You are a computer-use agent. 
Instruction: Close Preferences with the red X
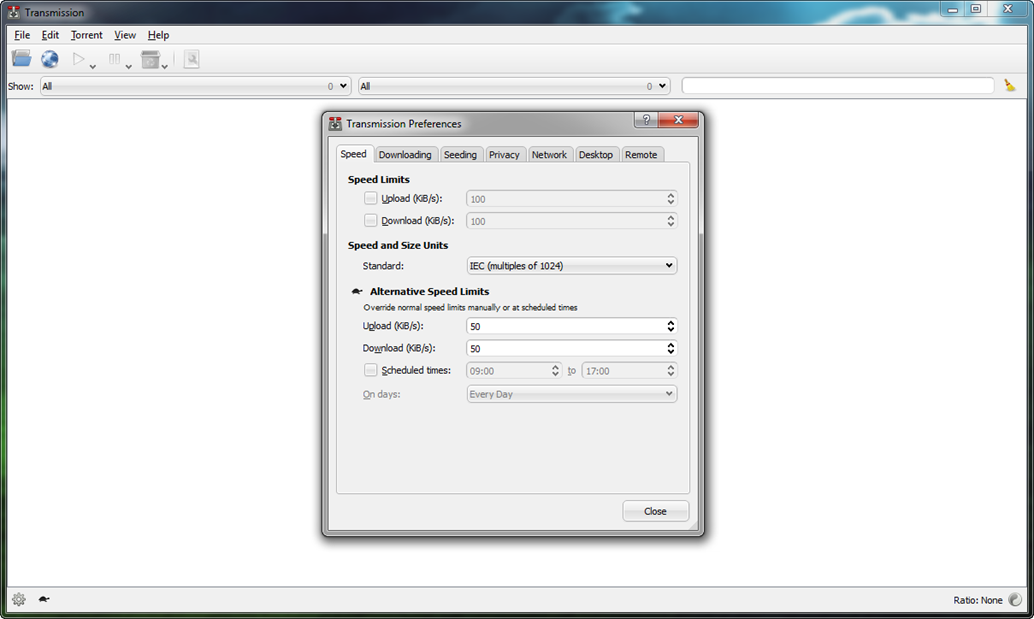pyautogui.click(x=679, y=119)
